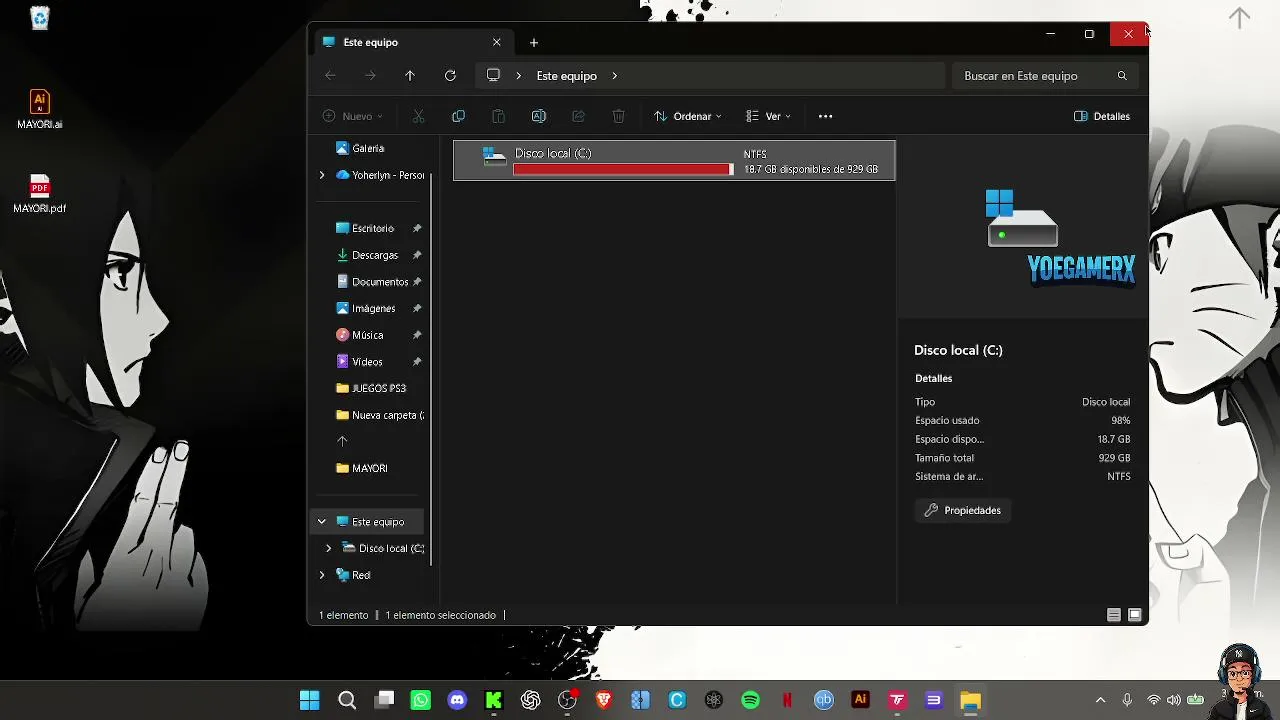The height and width of the screenshot is (720, 1280).
Task: Paste using the clipboard toolbar icon
Action: (498, 116)
